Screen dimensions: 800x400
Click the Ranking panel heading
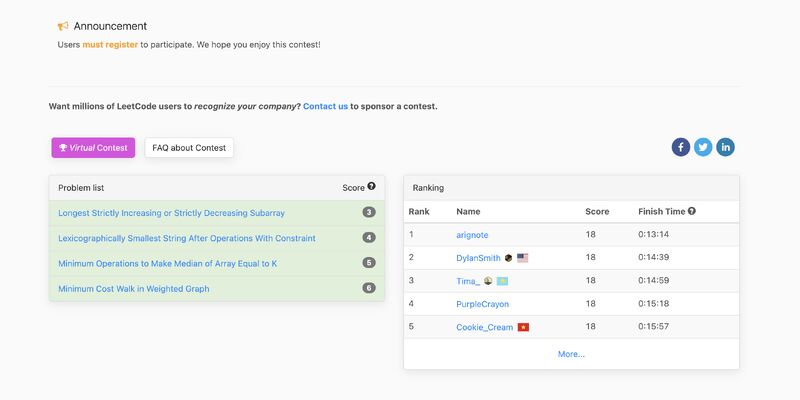(x=428, y=188)
